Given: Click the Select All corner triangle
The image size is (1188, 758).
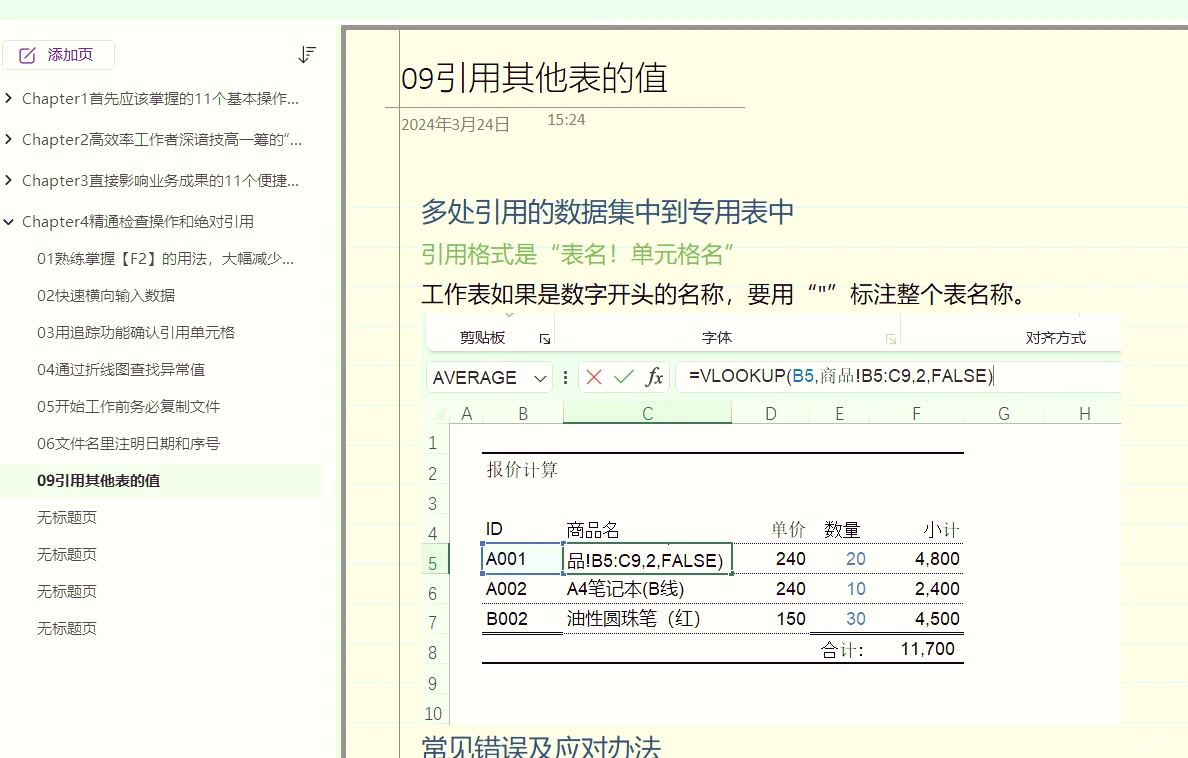Looking at the screenshot, I should (439, 414).
